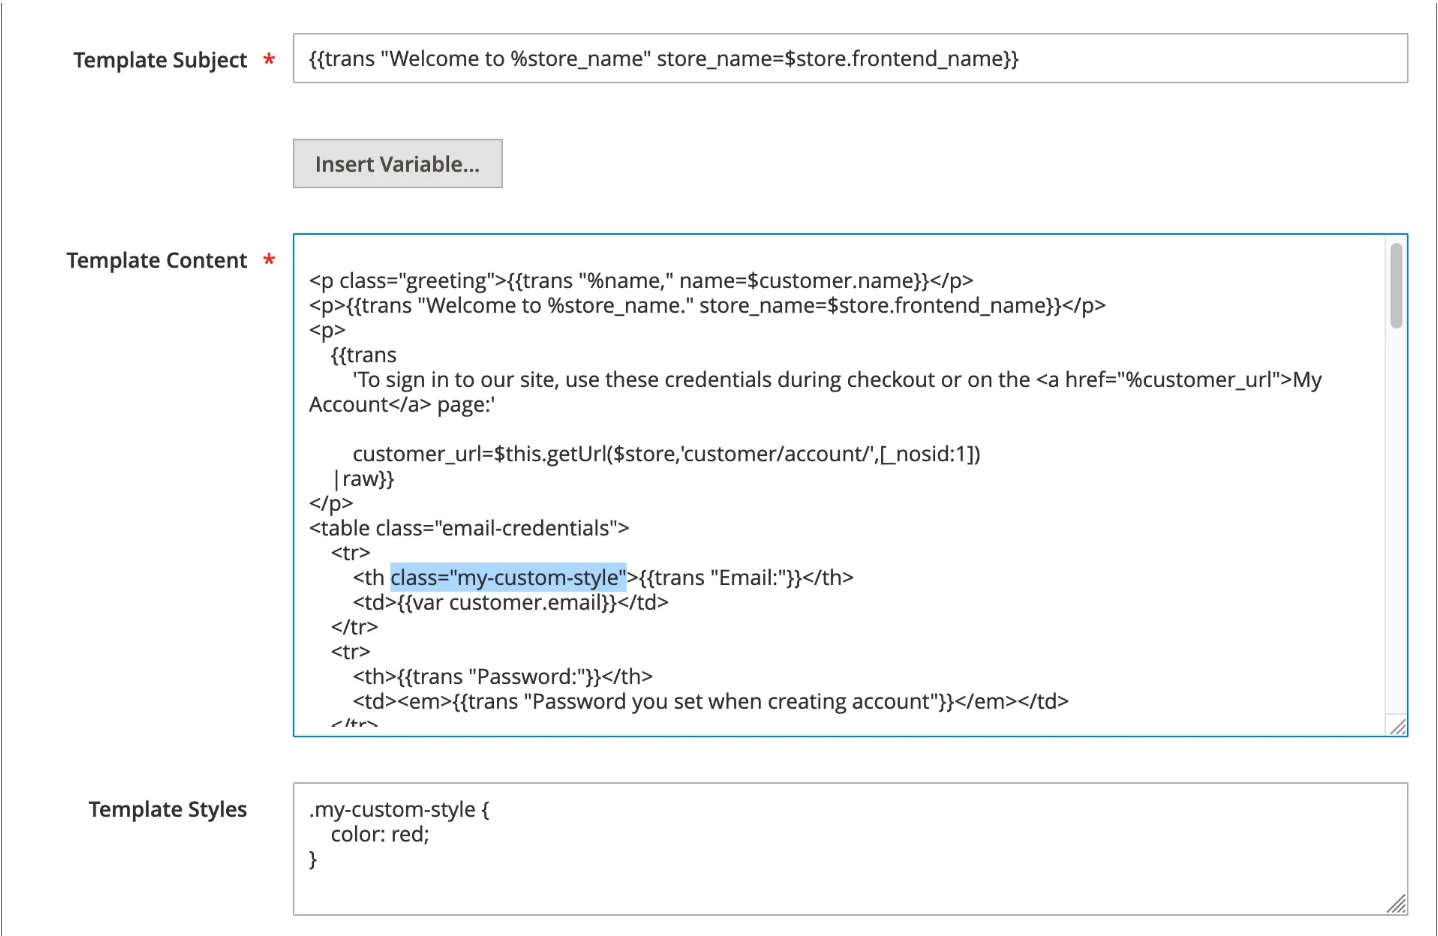Focus the Template Subject input field
This screenshot has width=1438, height=936.
(x=850, y=59)
